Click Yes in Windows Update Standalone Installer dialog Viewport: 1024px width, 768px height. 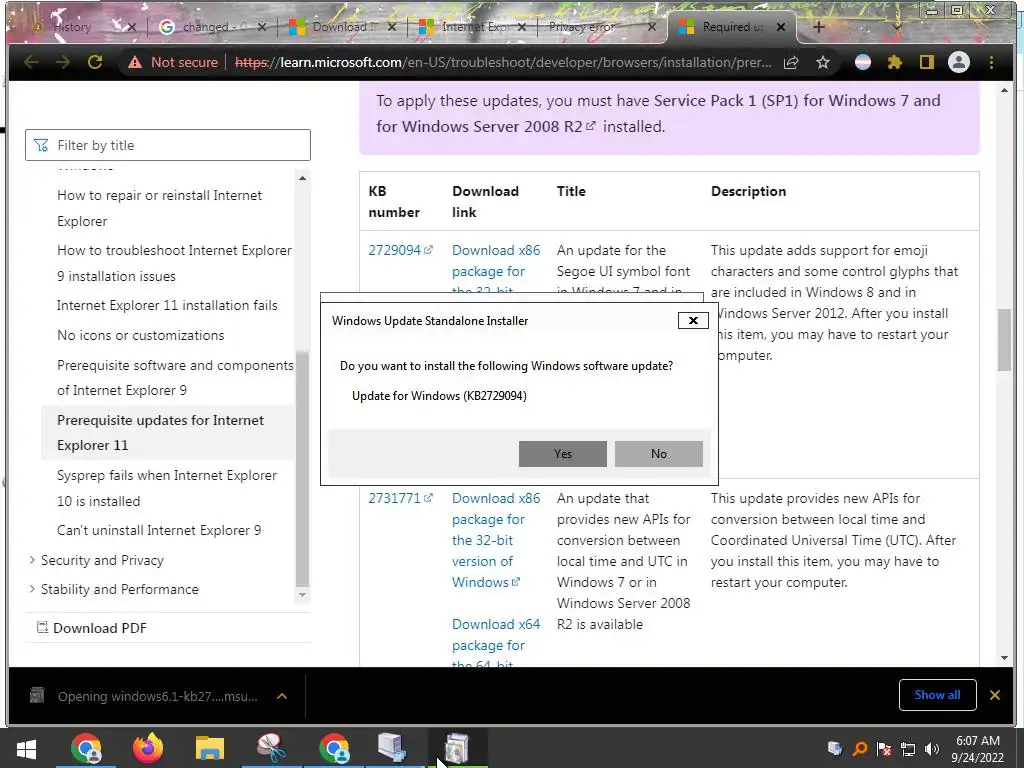pos(562,453)
